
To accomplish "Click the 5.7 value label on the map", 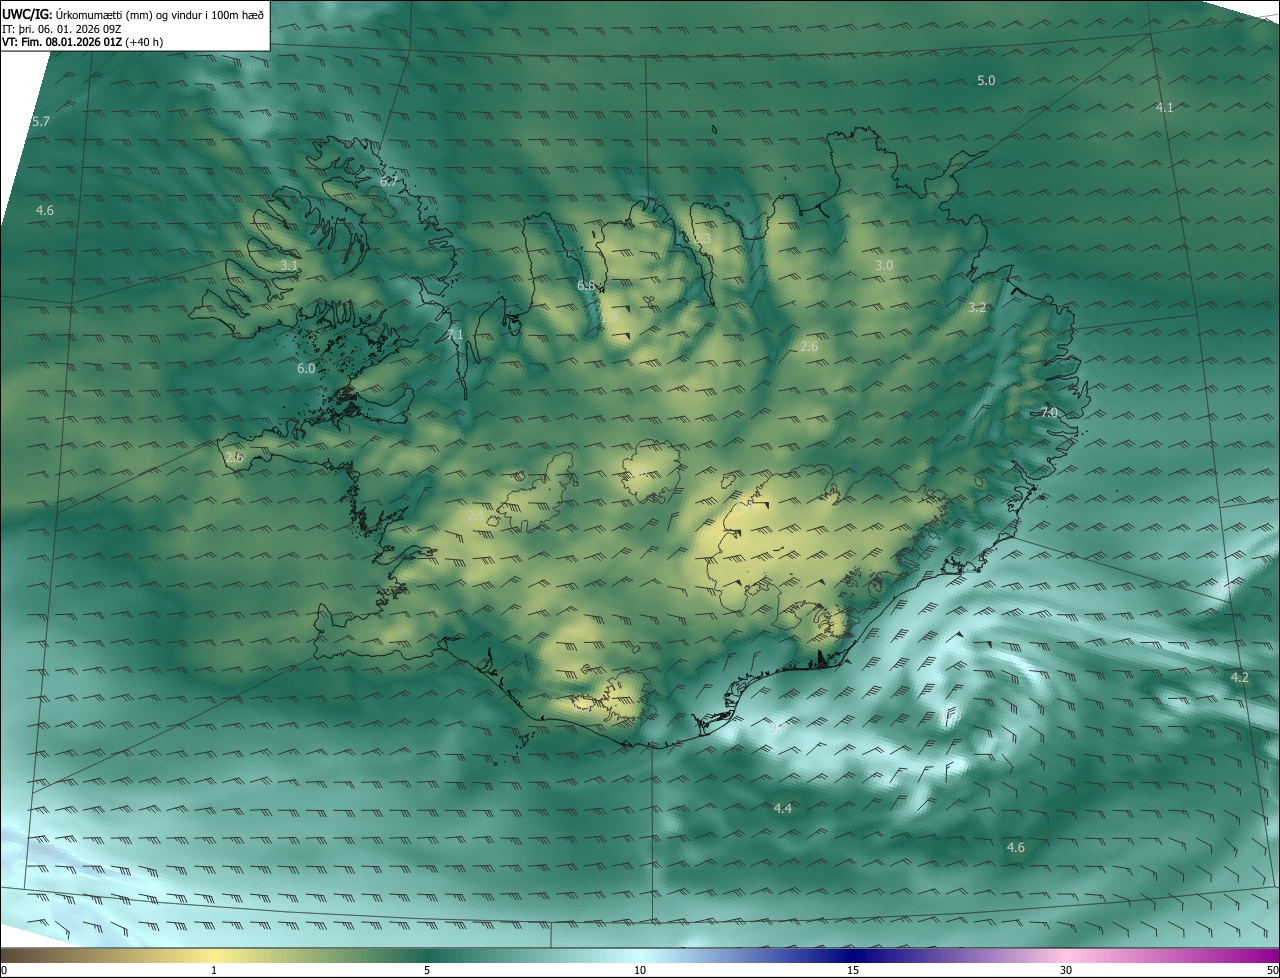I will point(40,121).
